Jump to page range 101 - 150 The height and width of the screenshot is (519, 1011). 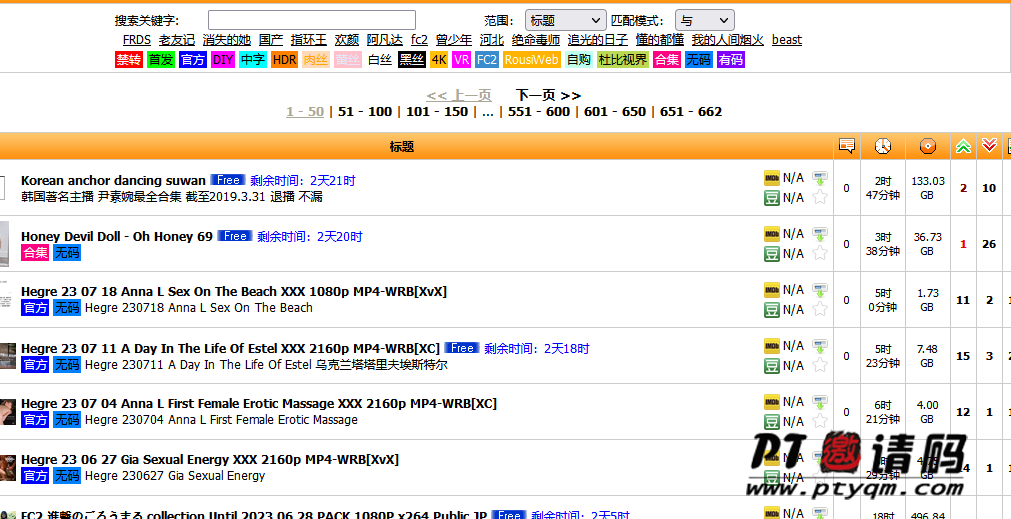pyautogui.click(x=437, y=112)
